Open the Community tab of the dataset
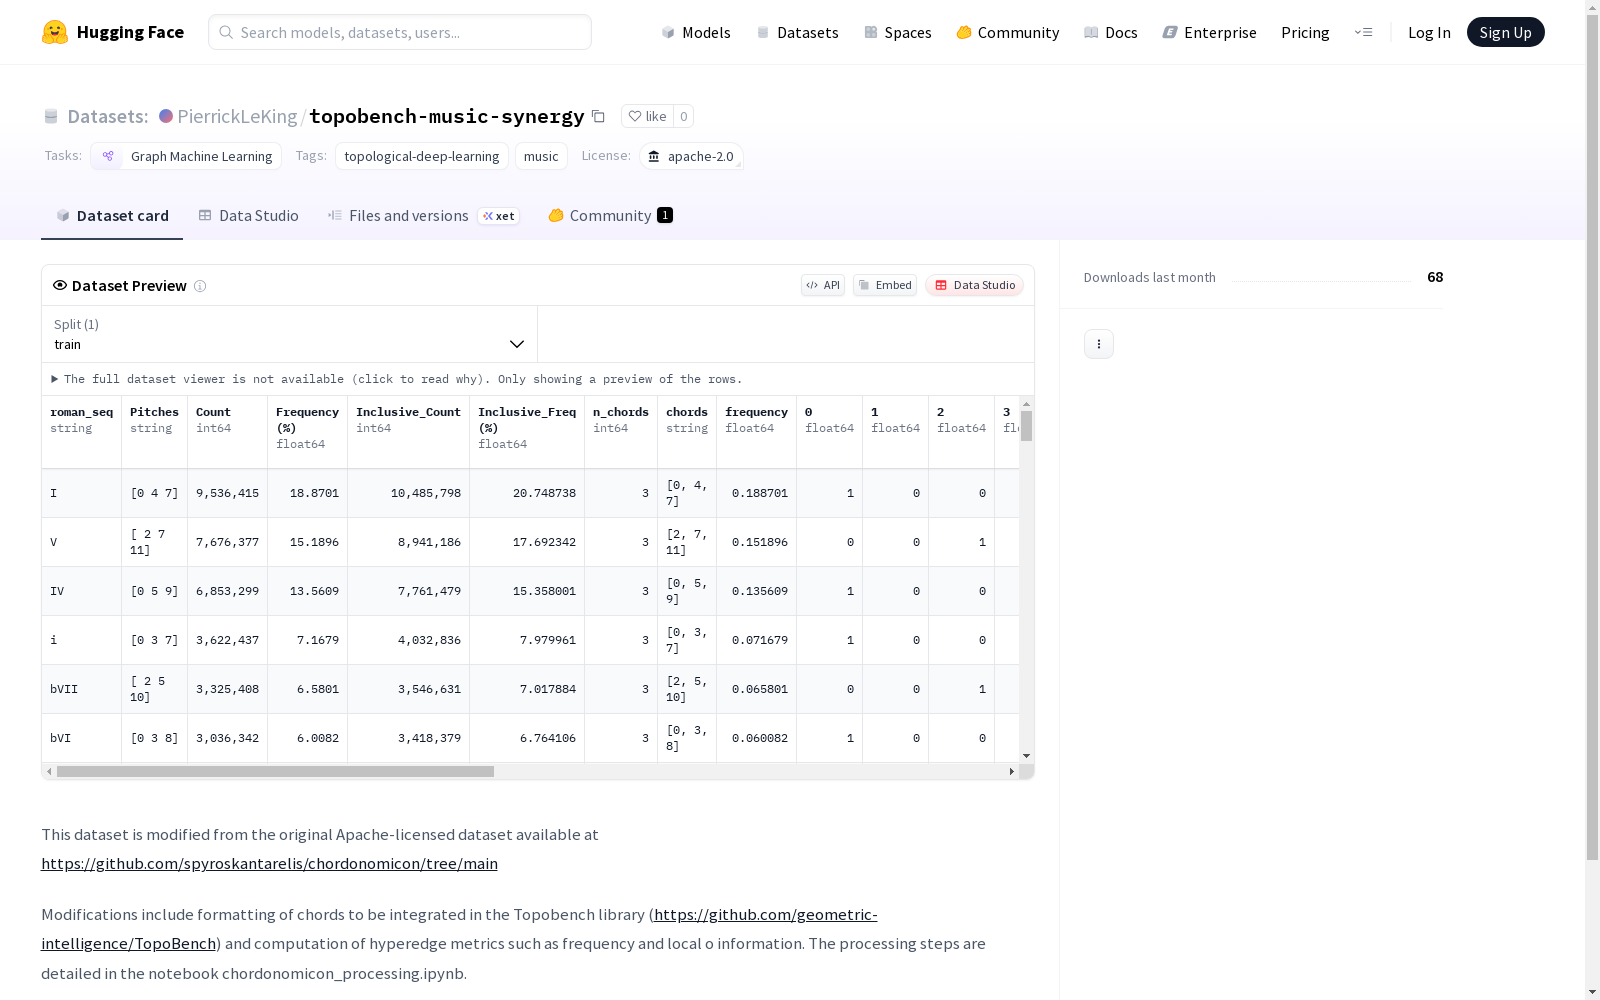The height and width of the screenshot is (1000, 1600). (x=610, y=216)
